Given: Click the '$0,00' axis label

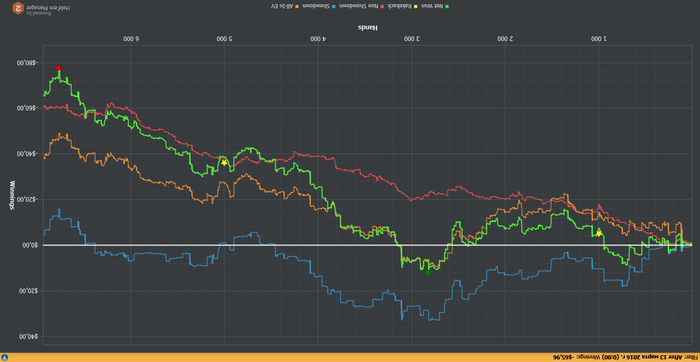Looking at the screenshot, I should 31,245.
